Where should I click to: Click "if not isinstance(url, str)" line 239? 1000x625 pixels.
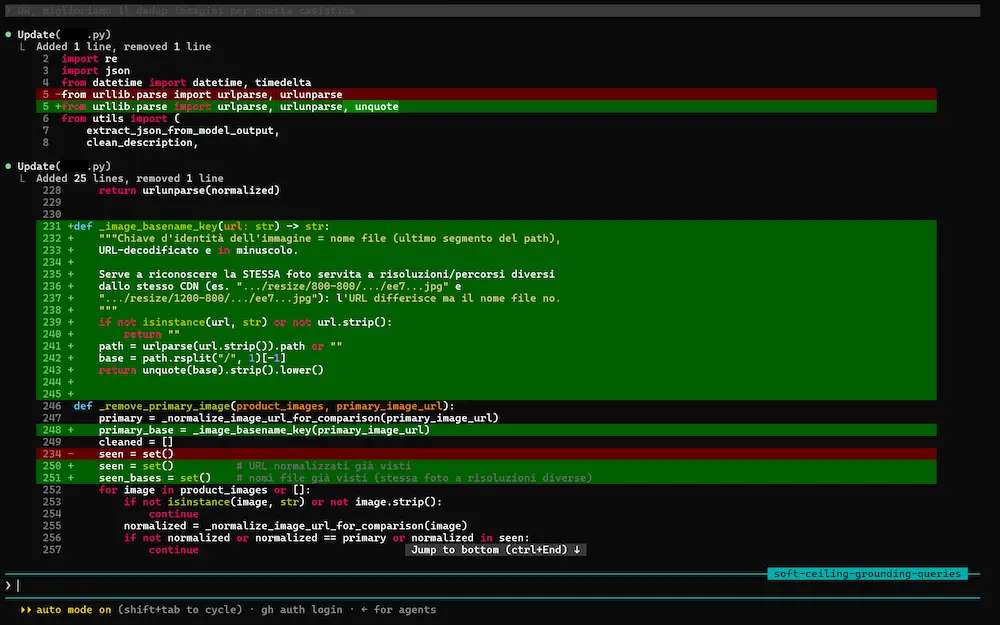[x=487, y=322]
